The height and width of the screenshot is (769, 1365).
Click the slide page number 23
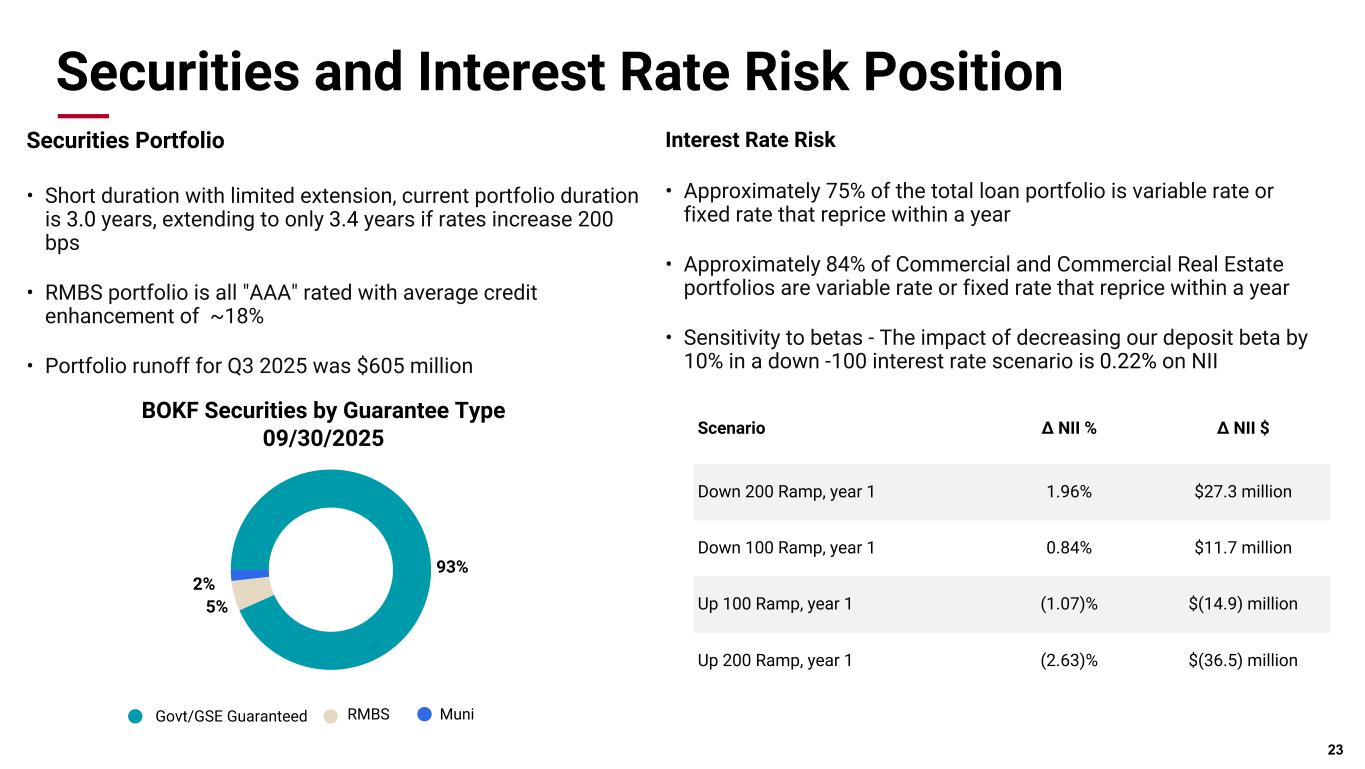[1335, 750]
